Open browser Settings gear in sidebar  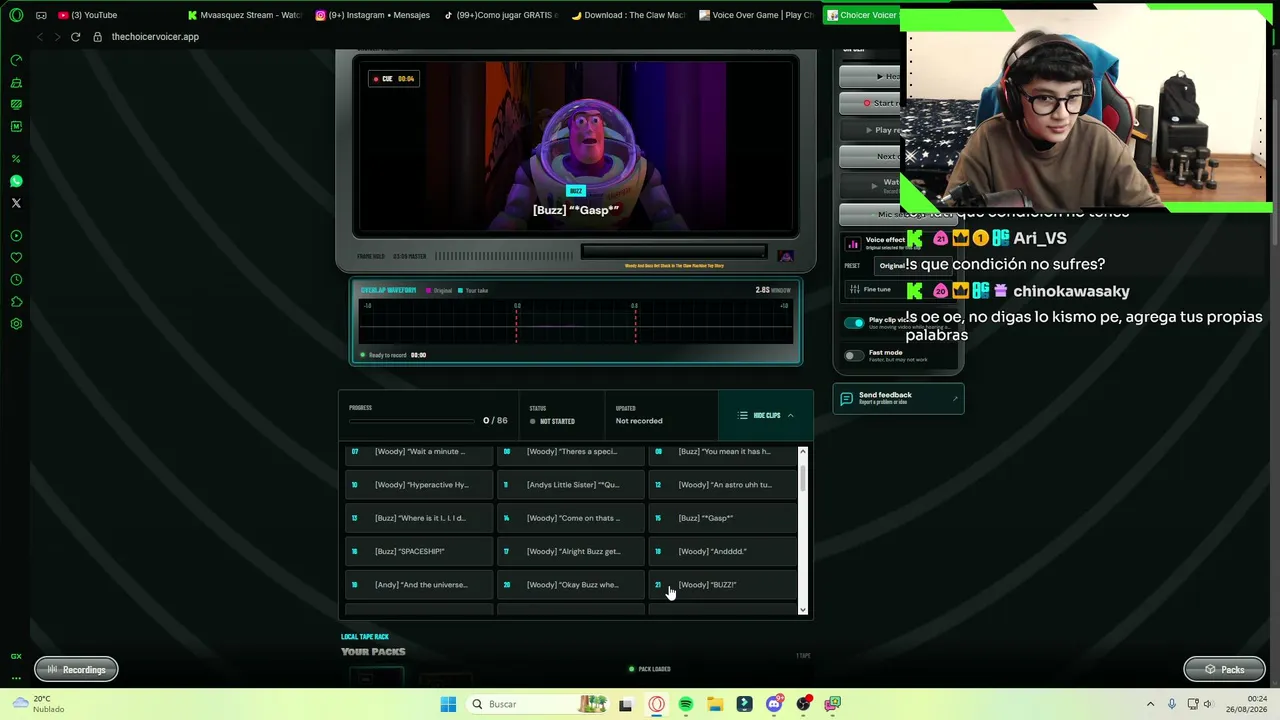(16, 324)
